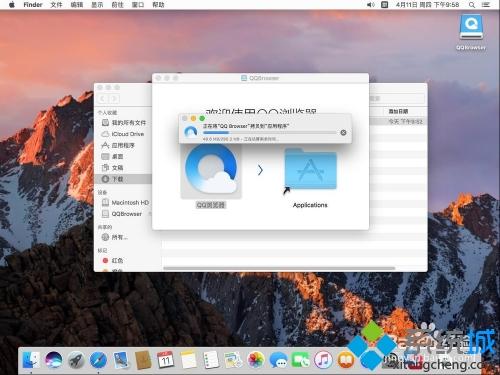Open the 编辑 menu
Image resolution: width=500 pixels, height=375 pixels.
[77, 5]
